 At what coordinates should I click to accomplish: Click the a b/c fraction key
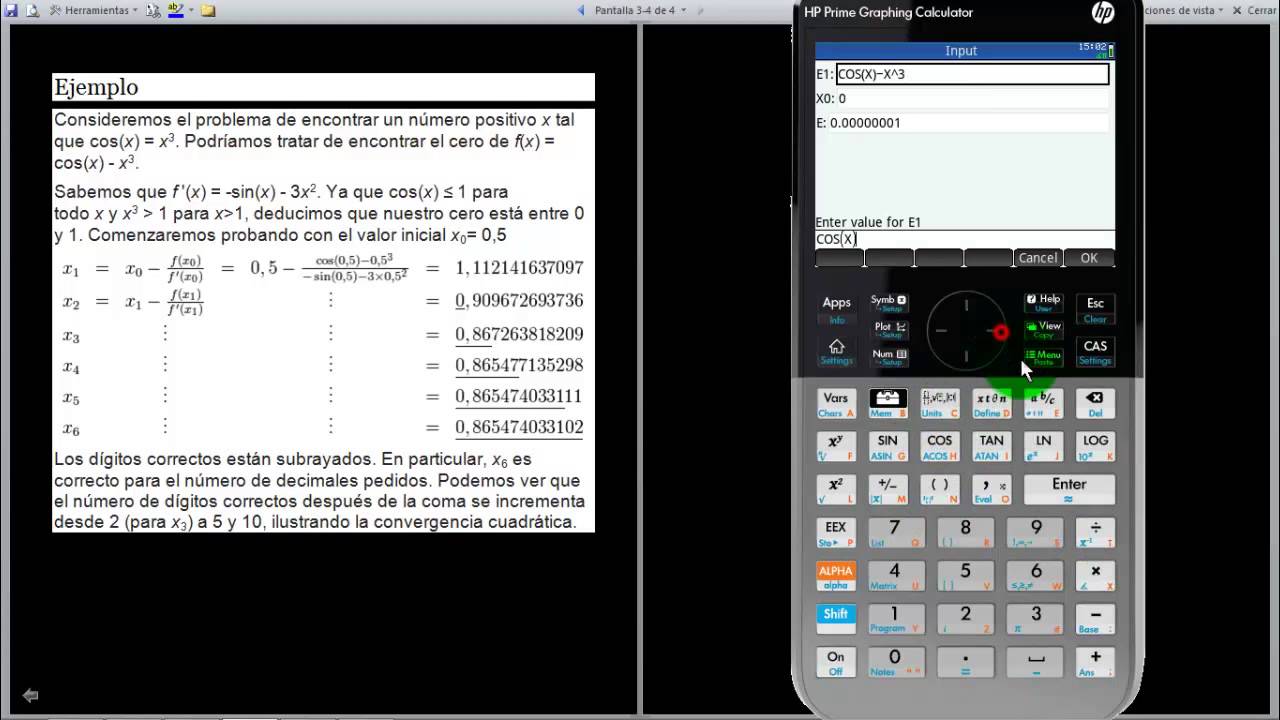pos(1043,403)
